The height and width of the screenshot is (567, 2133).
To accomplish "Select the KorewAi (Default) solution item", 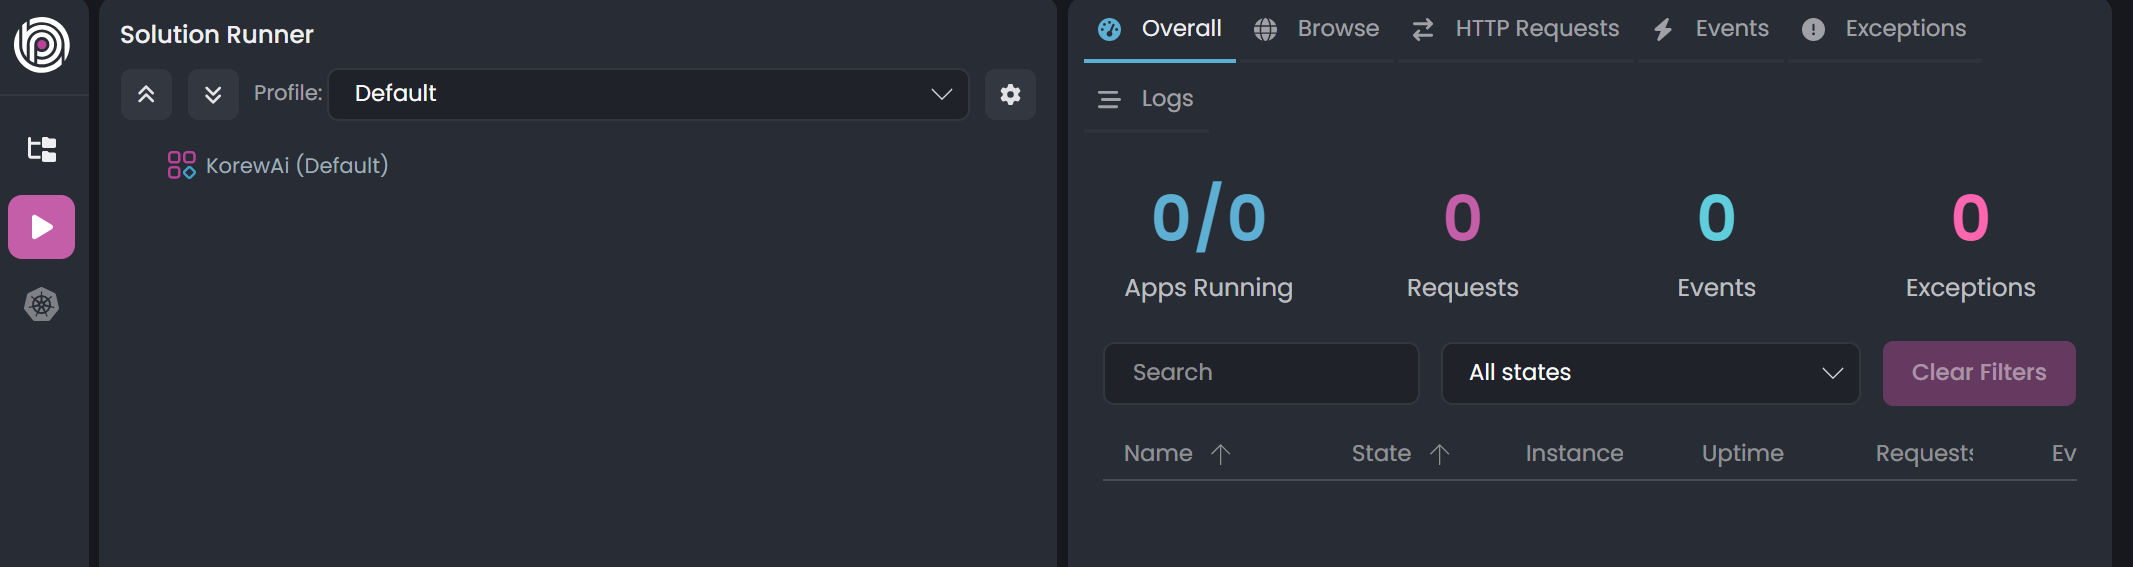I will pos(296,165).
